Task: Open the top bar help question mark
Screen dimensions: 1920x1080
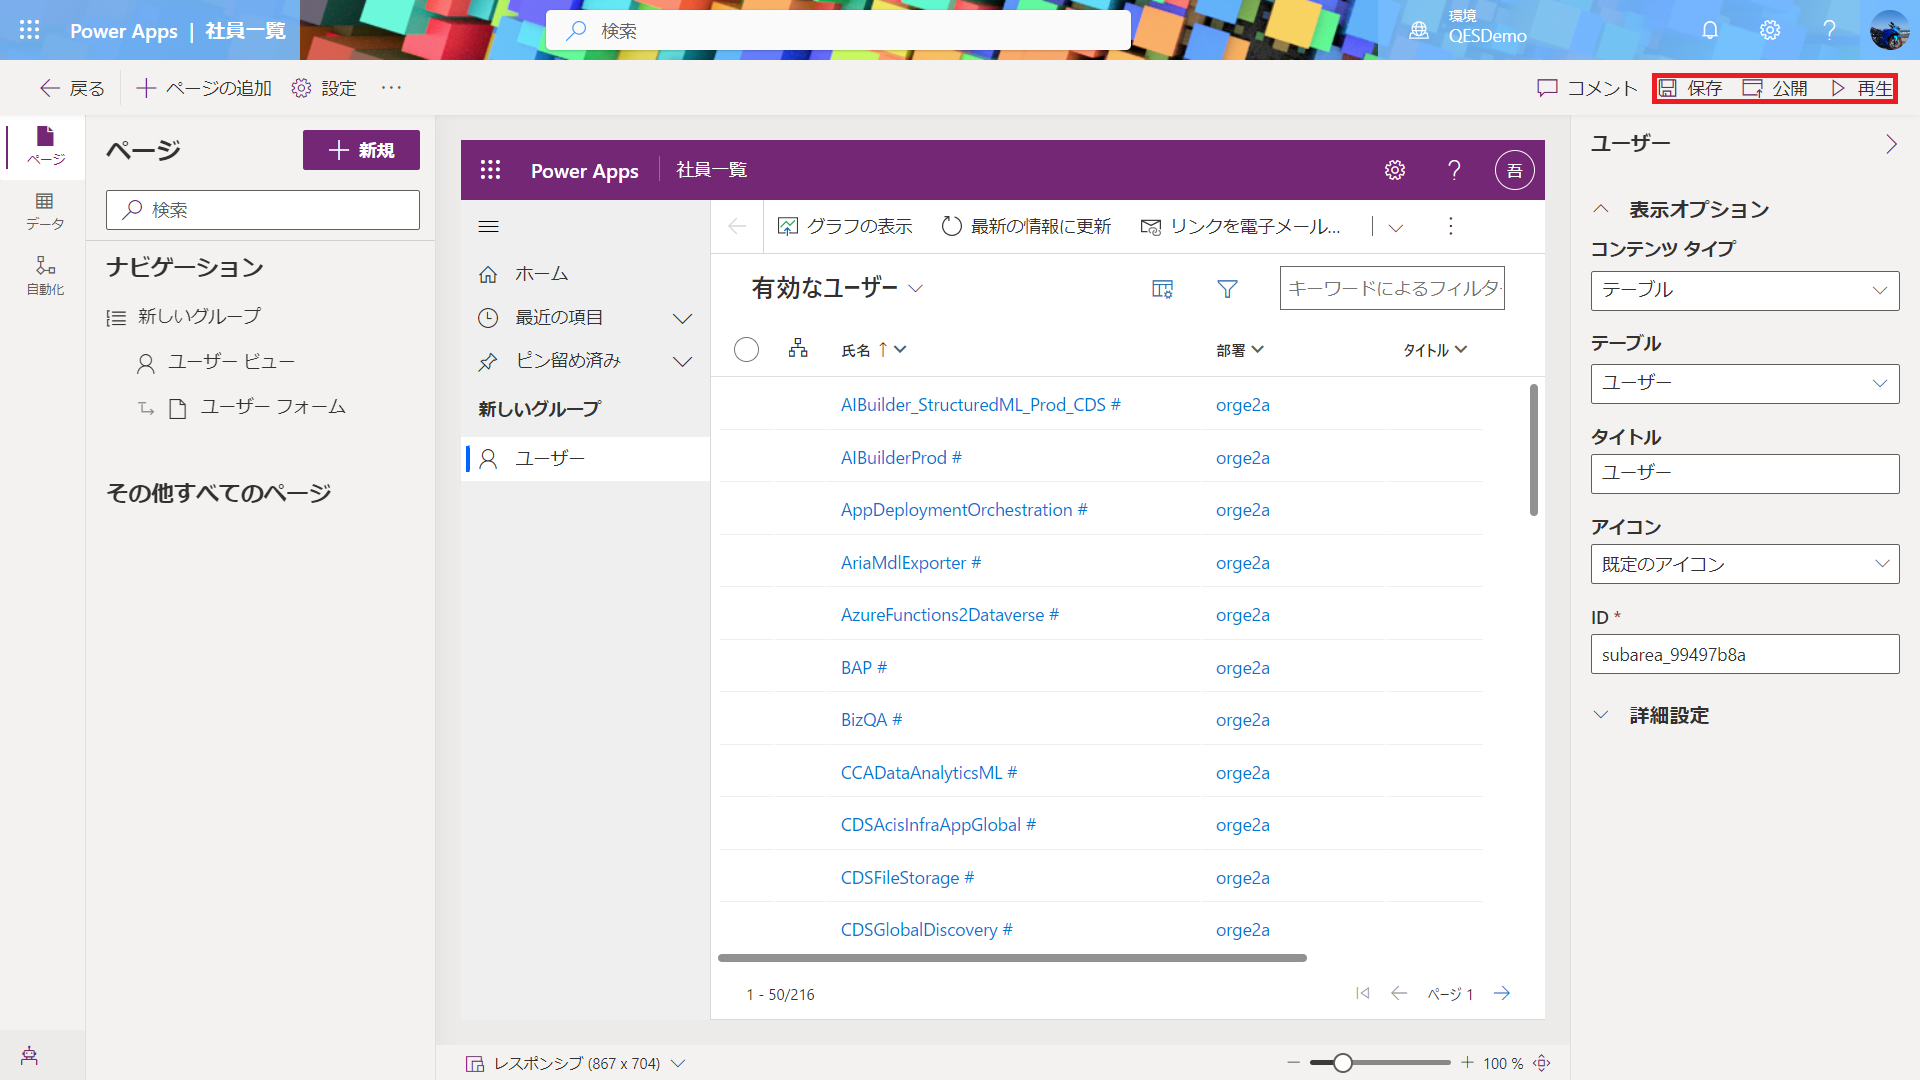Action: coord(1829,30)
